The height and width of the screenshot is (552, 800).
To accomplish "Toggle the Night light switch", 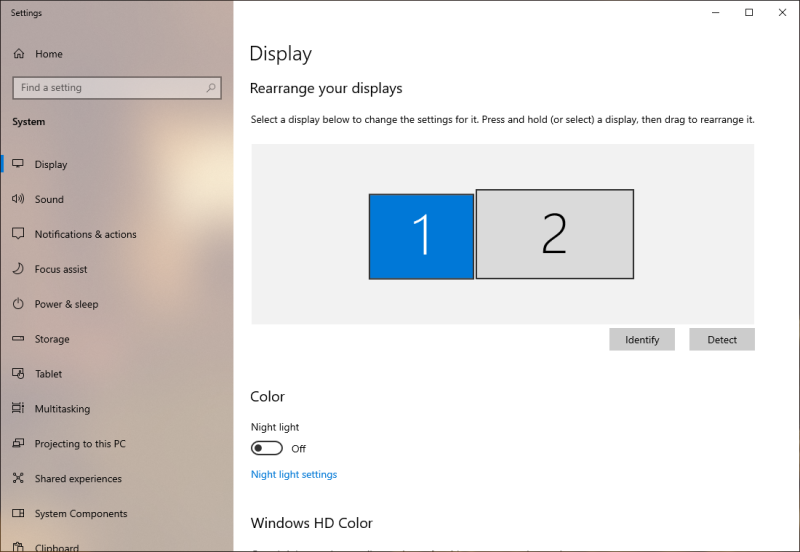I will click(x=267, y=448).
